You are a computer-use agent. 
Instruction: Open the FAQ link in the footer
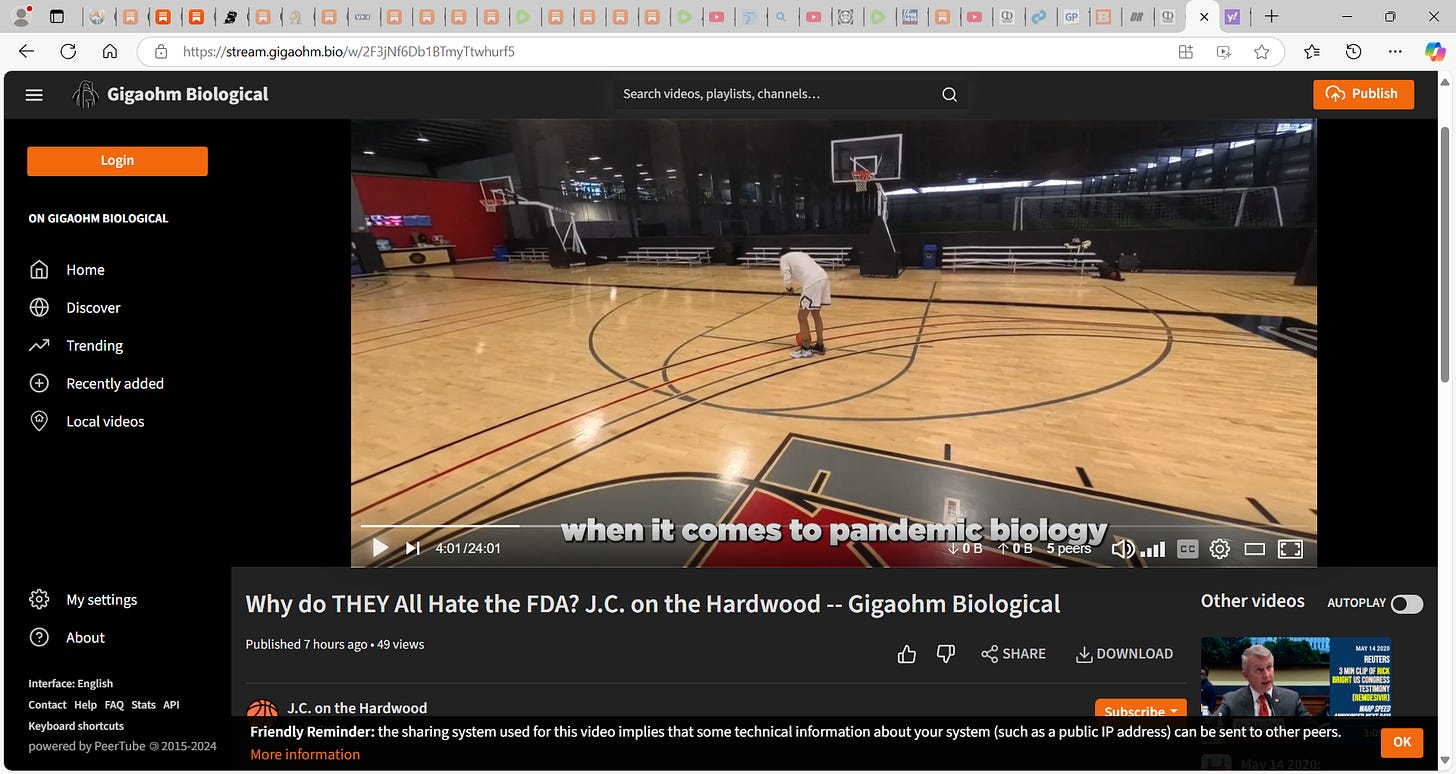pyautogui.click(x=114, y=705)
